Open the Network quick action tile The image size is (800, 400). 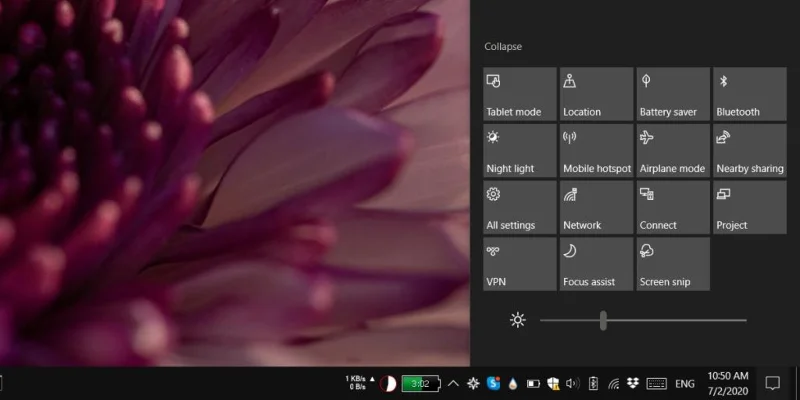(x=596, y=207)
